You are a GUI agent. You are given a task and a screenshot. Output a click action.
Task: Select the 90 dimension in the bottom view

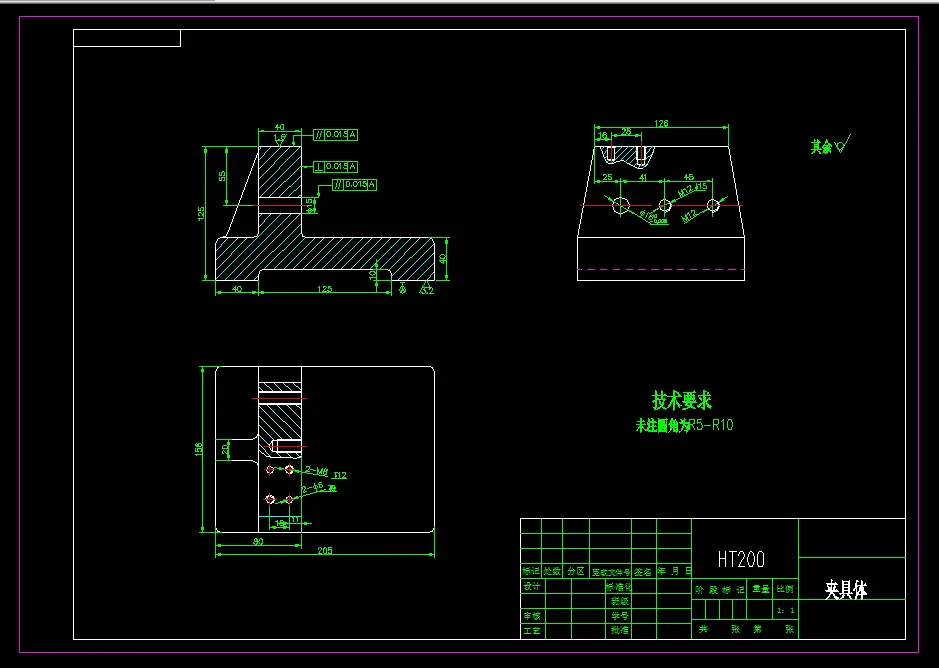coord(258,542)
